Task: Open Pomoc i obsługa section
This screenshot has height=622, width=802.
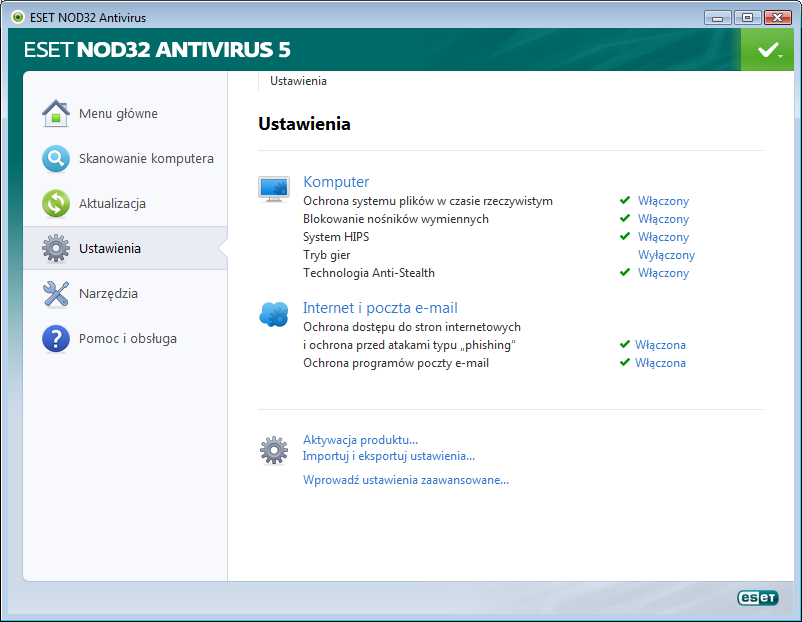Action: click(128, 339)
